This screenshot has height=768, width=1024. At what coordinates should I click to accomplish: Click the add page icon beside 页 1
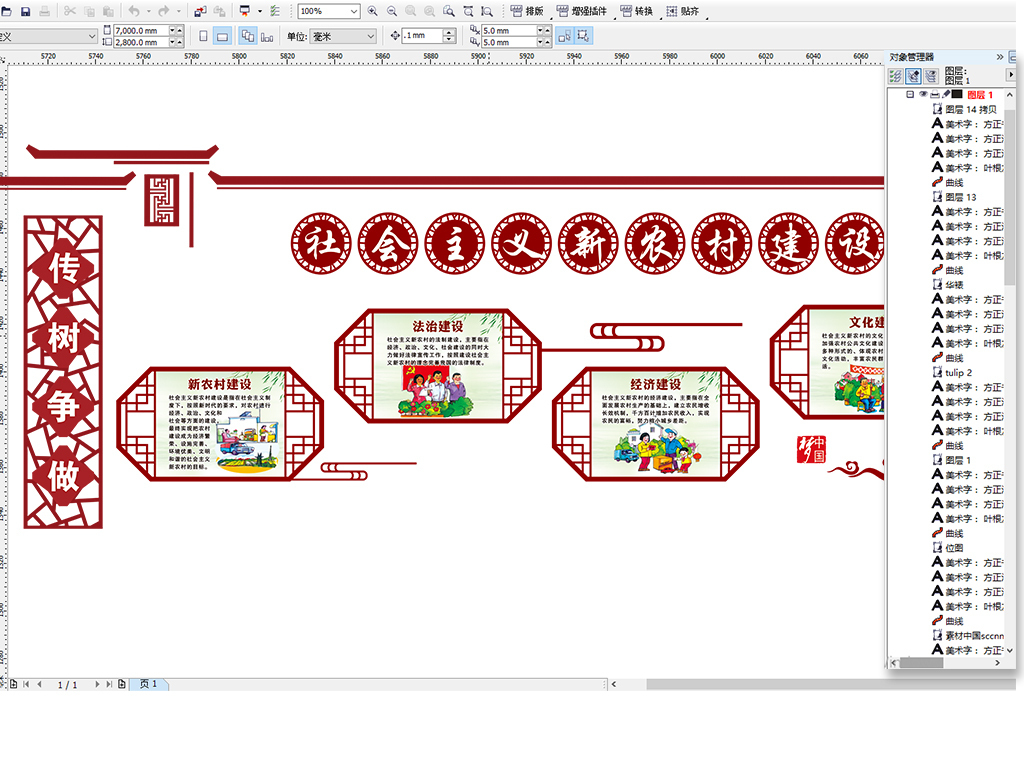tap(122, 684)
